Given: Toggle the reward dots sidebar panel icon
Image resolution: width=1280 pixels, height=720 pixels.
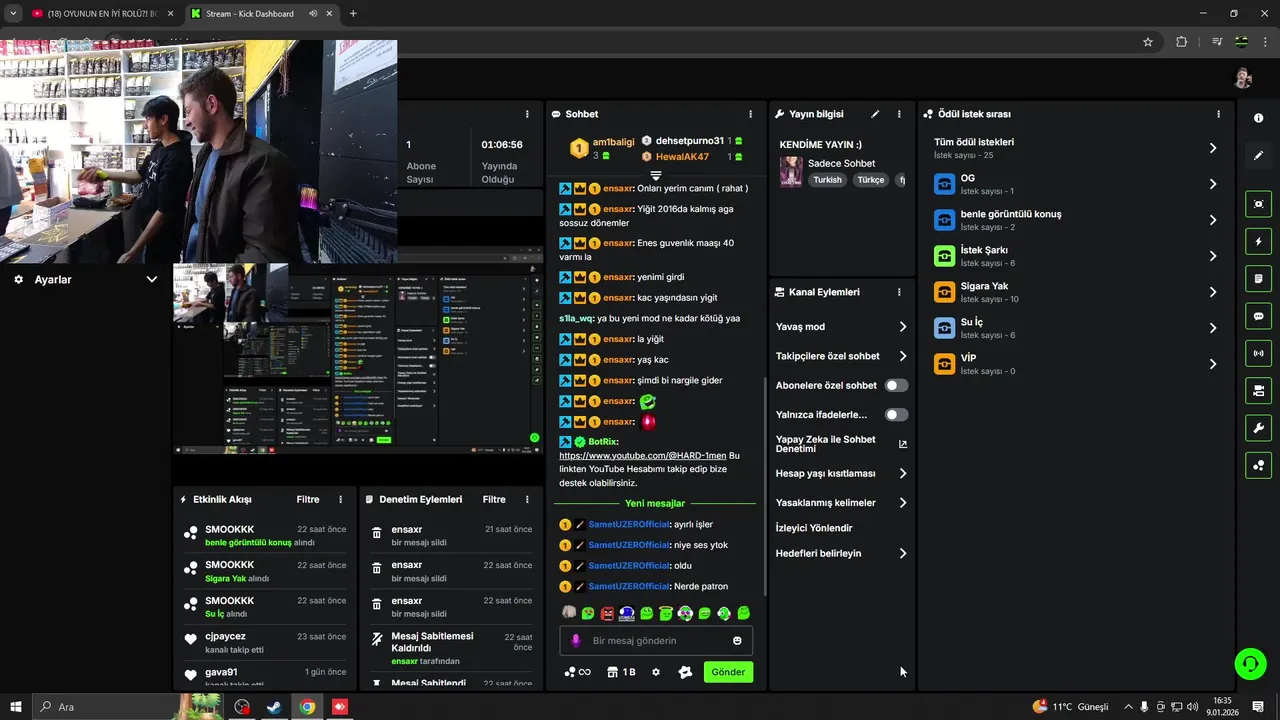Looking at the screenshot, I should [1258, 465].
